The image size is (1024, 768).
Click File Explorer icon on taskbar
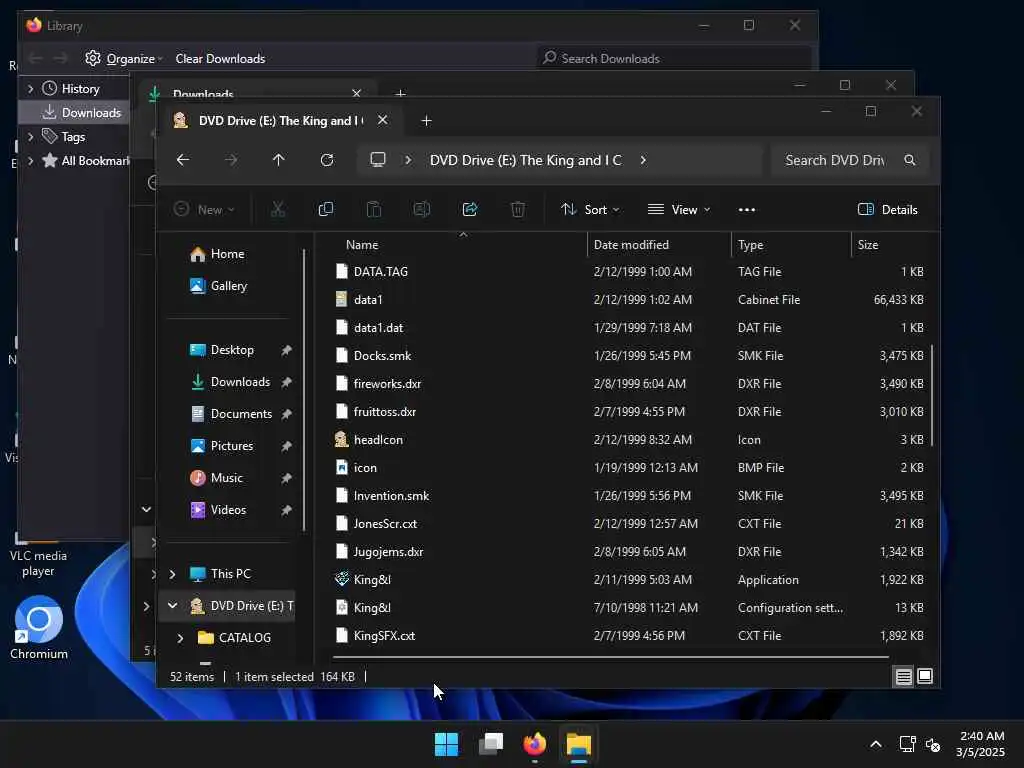coord(579,744)
